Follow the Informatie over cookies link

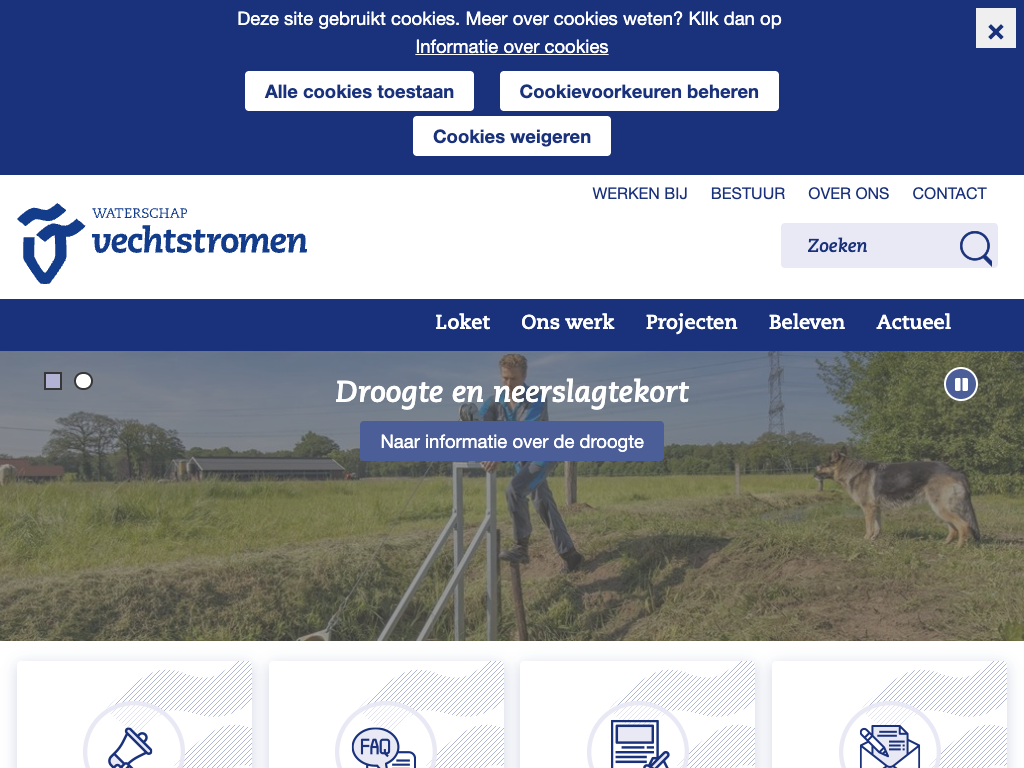click(512, 47)
